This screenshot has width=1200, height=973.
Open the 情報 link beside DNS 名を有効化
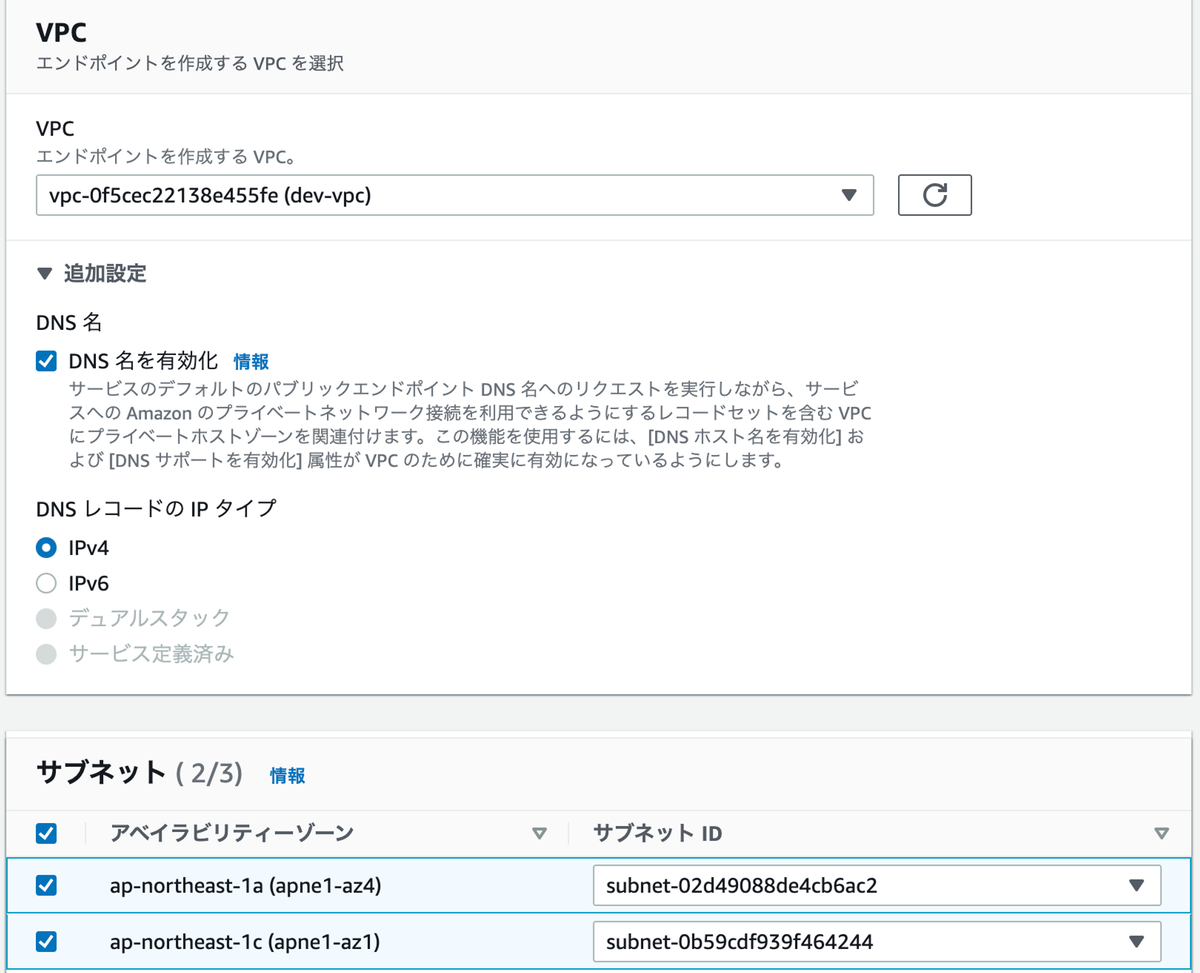(251, 361)
